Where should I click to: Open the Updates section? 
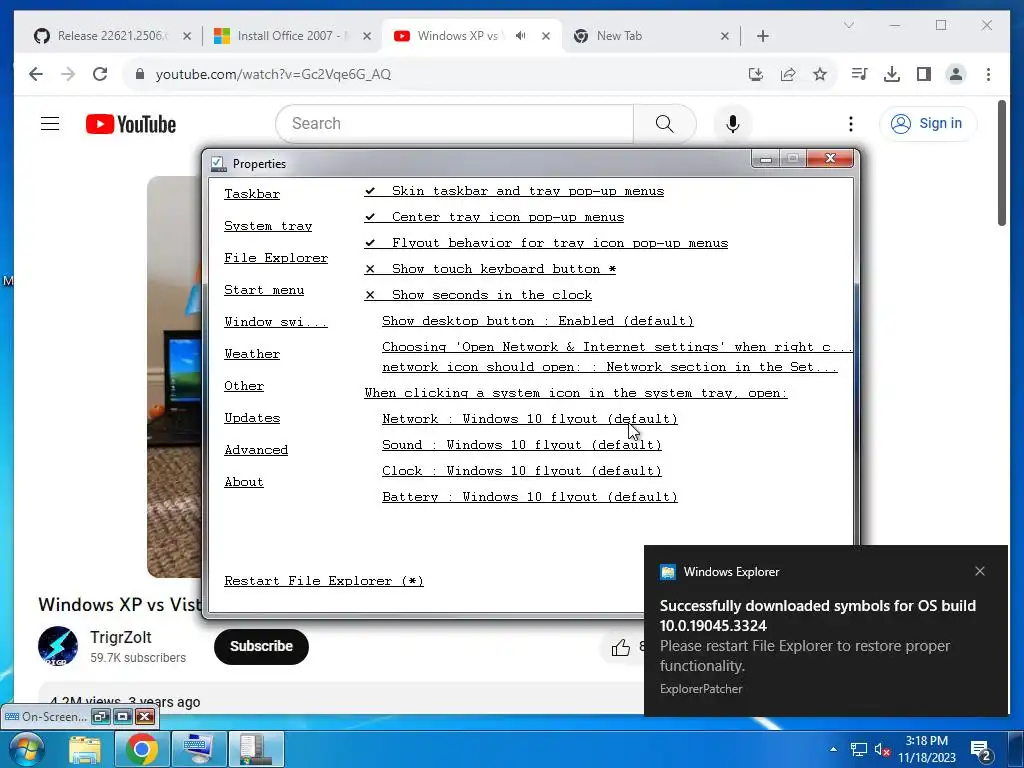(x=252, y=418)
